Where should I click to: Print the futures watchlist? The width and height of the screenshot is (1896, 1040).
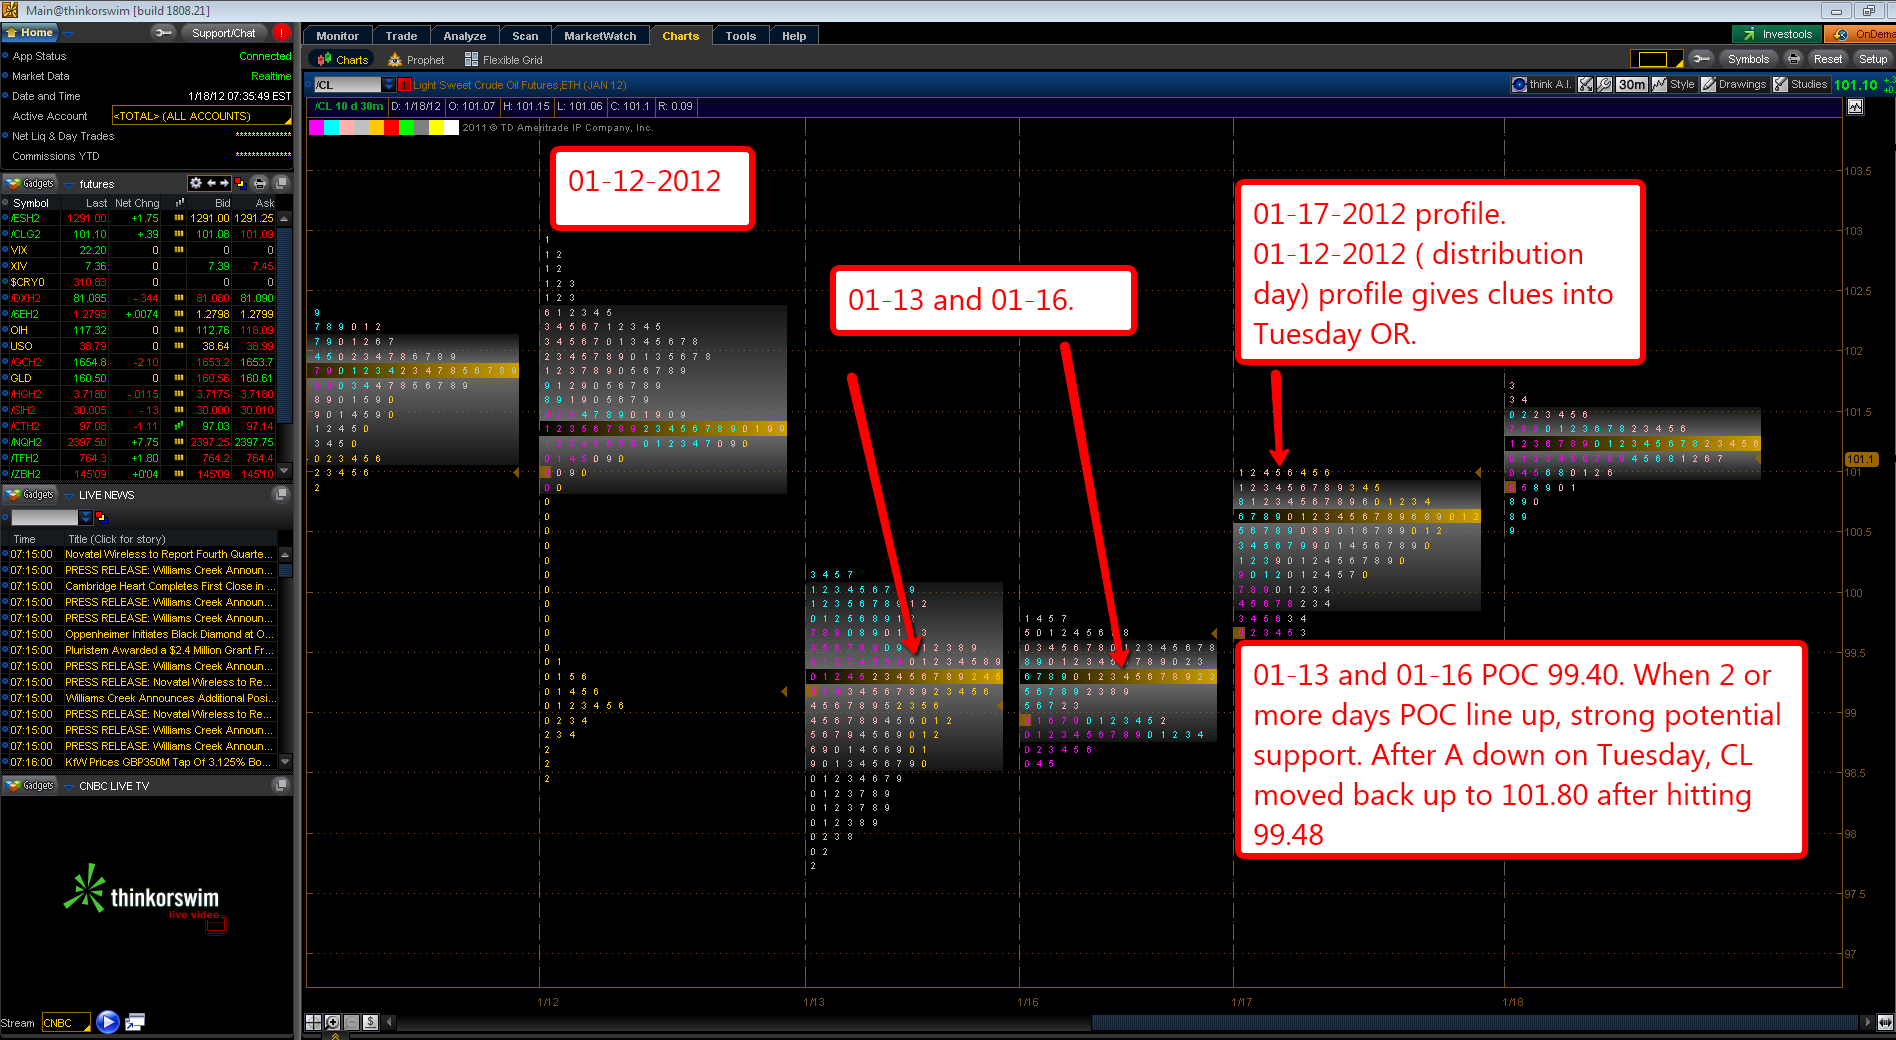tap(260, 183)
